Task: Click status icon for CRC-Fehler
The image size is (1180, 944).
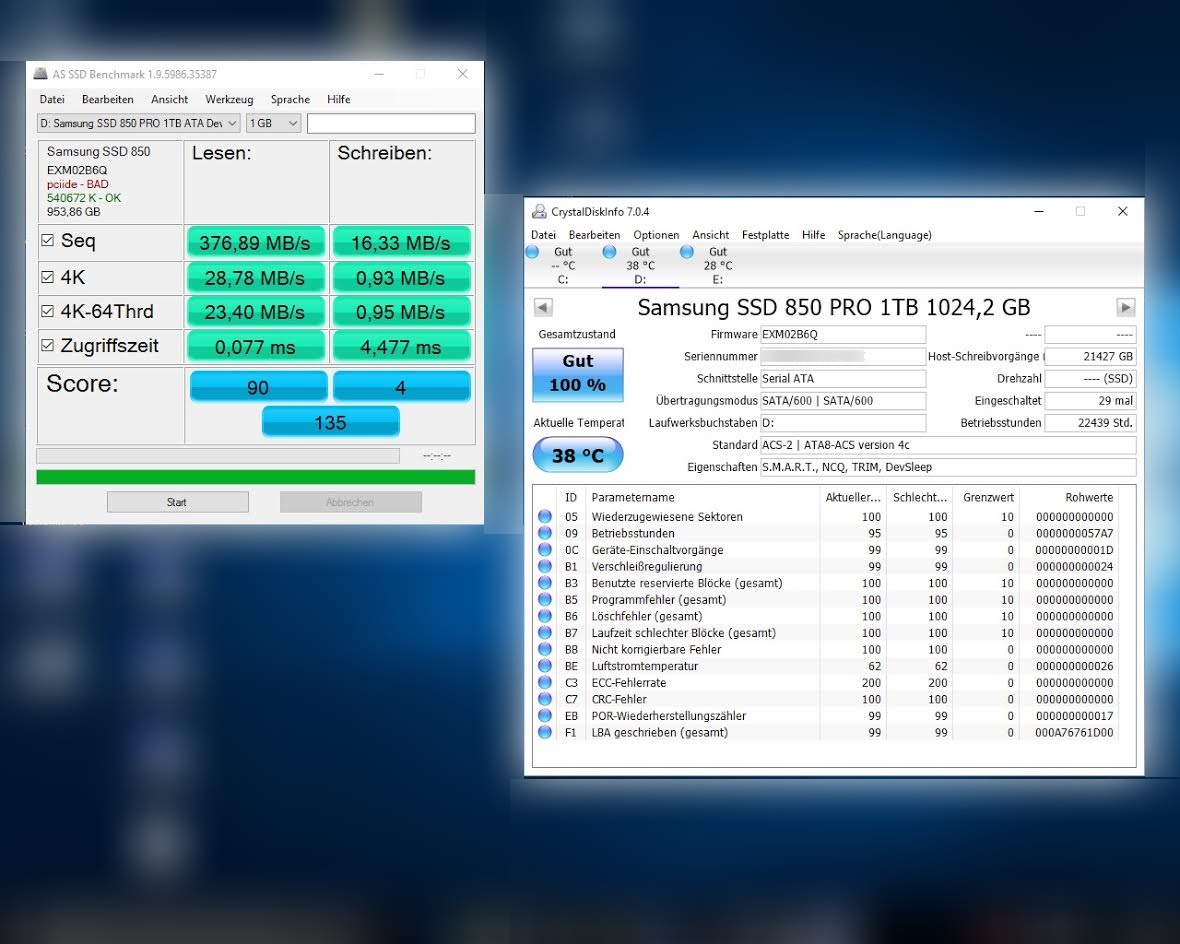Action: click(545, 699)
